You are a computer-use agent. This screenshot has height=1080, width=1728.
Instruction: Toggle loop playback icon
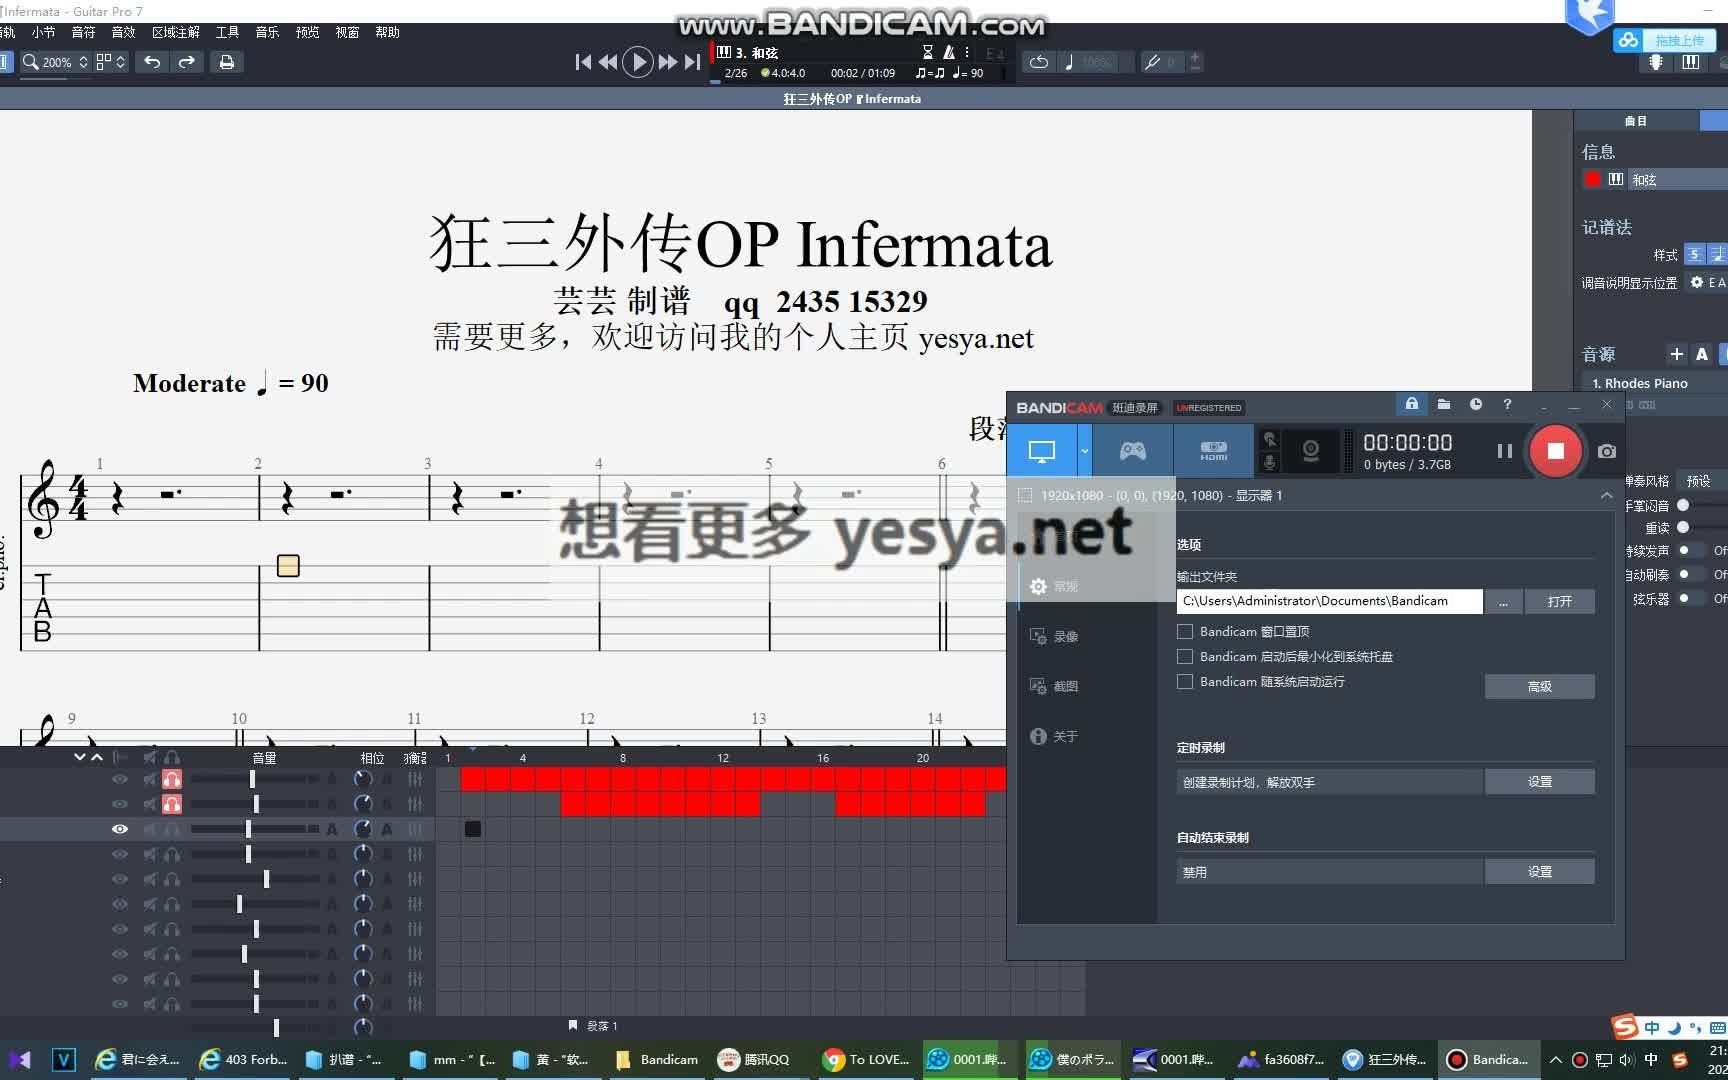click(1039, 62)
